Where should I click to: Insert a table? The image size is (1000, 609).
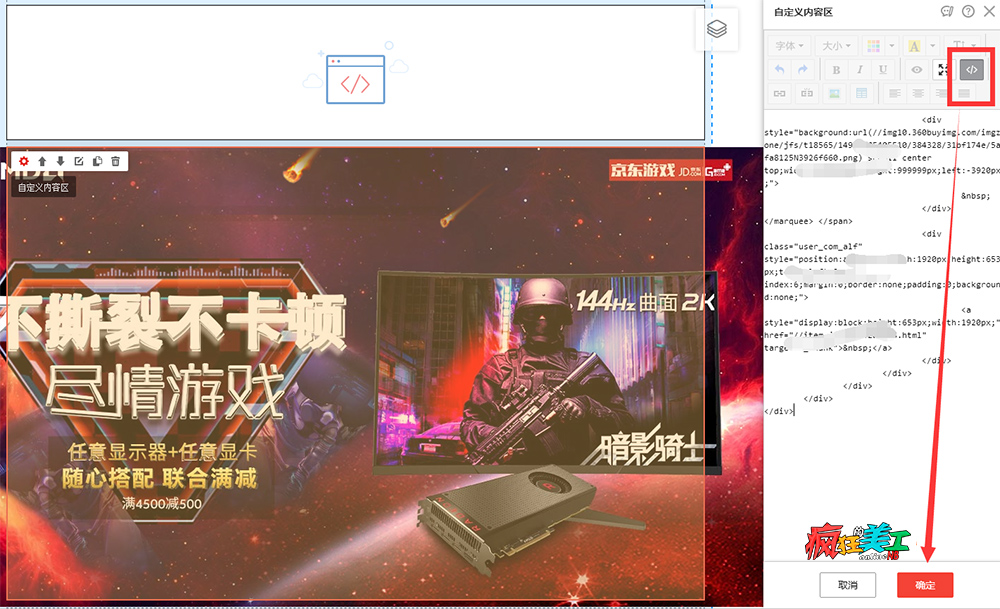click(x=862, y=93)
